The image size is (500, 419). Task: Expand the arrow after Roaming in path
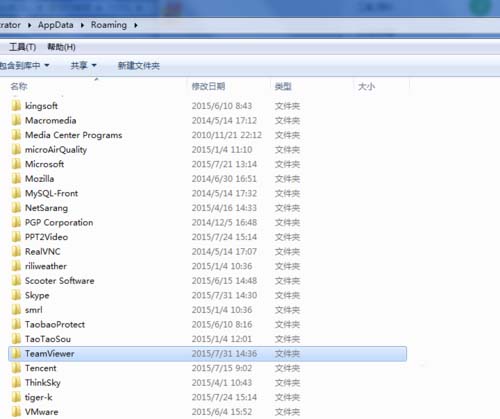pyautogui.click(x=136, y=25)
